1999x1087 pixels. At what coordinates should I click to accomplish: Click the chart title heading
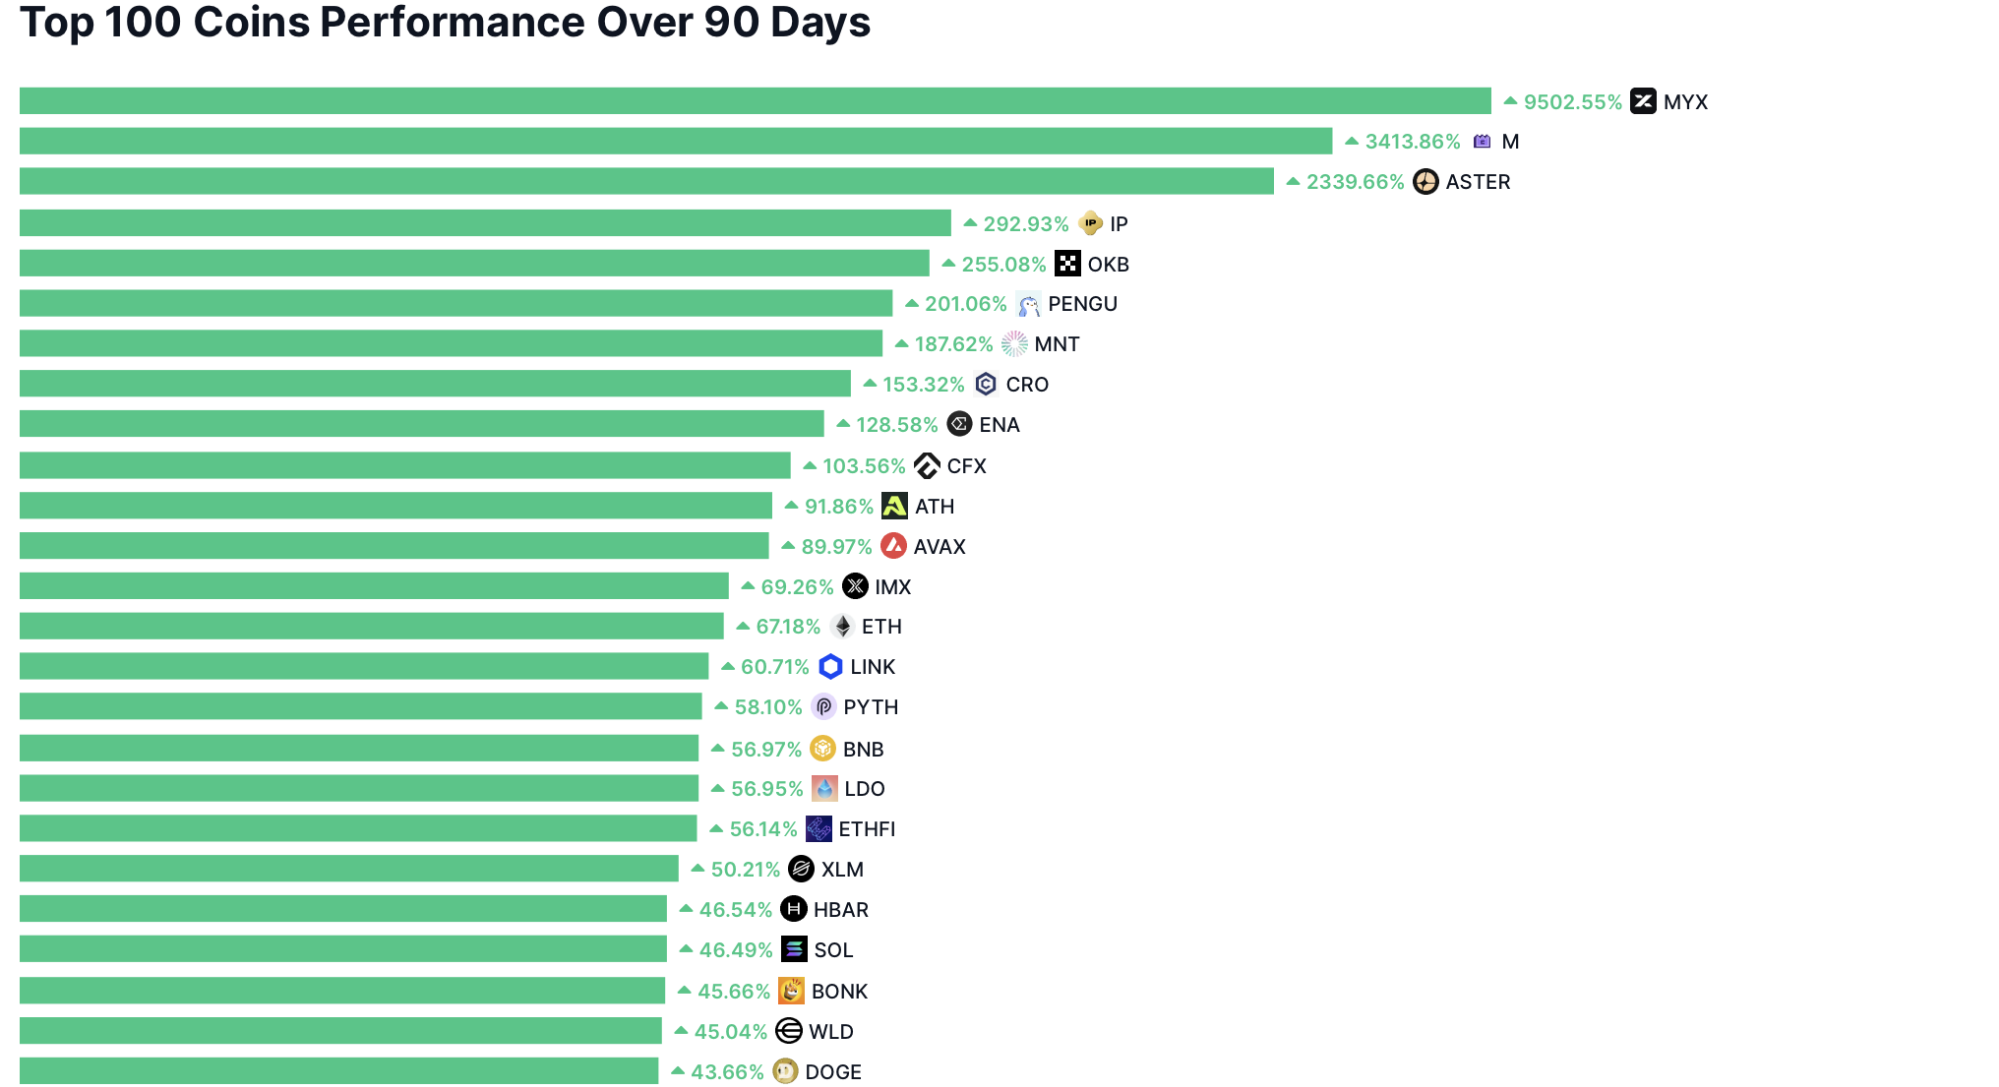445,22
